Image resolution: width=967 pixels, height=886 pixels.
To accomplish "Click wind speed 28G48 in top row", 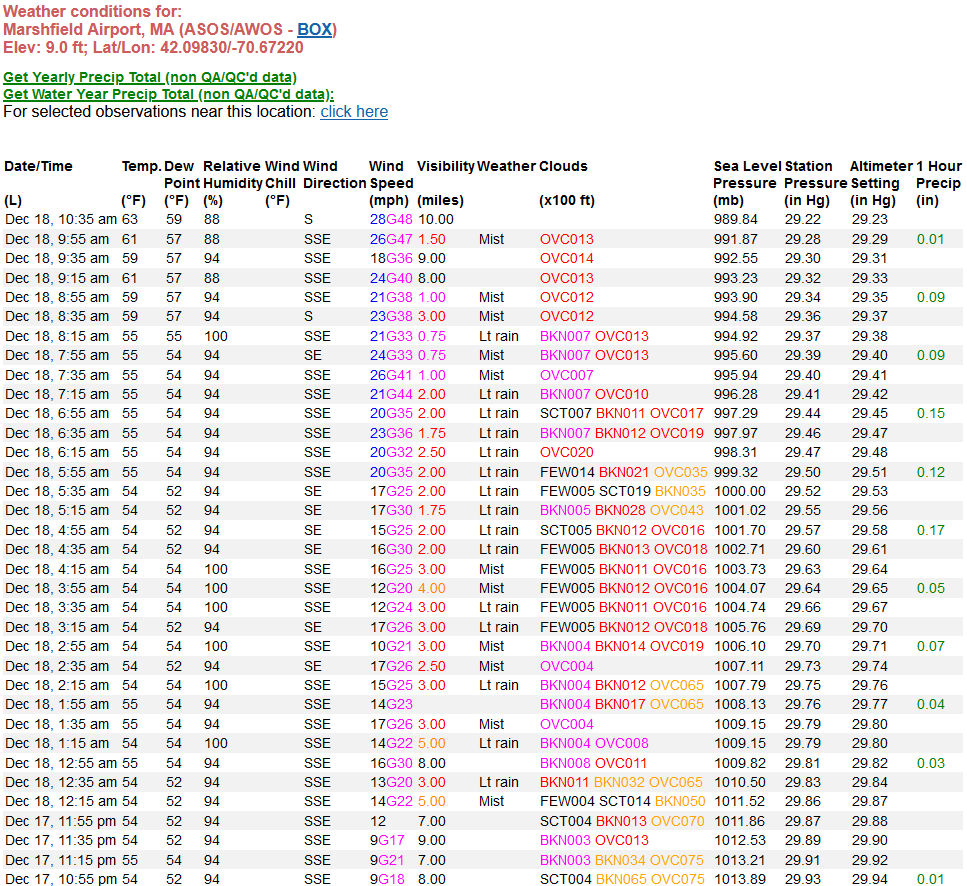I will (x=391, y=219).
